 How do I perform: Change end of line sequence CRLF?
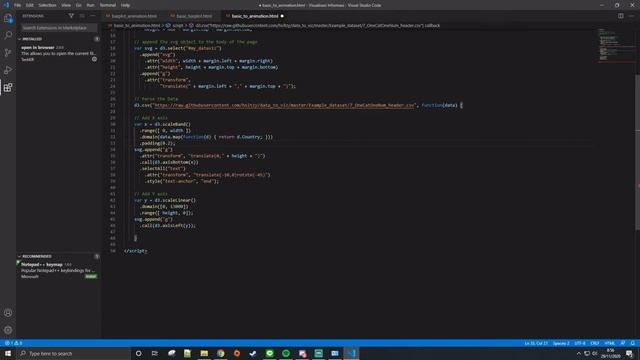click(x=595, y=343)
